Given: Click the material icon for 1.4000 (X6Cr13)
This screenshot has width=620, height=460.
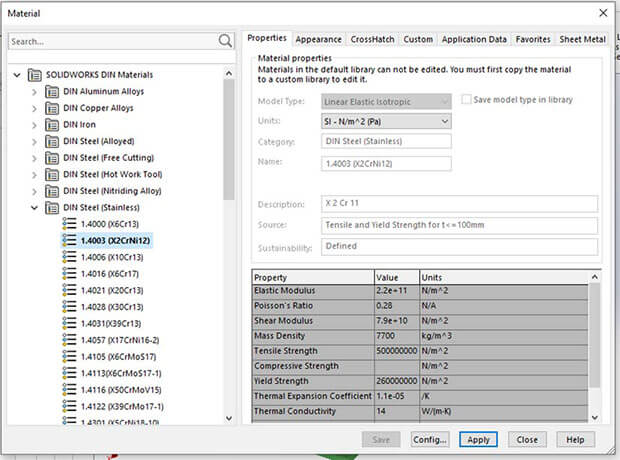Looking at the screenshot, I should pos(69,224).
